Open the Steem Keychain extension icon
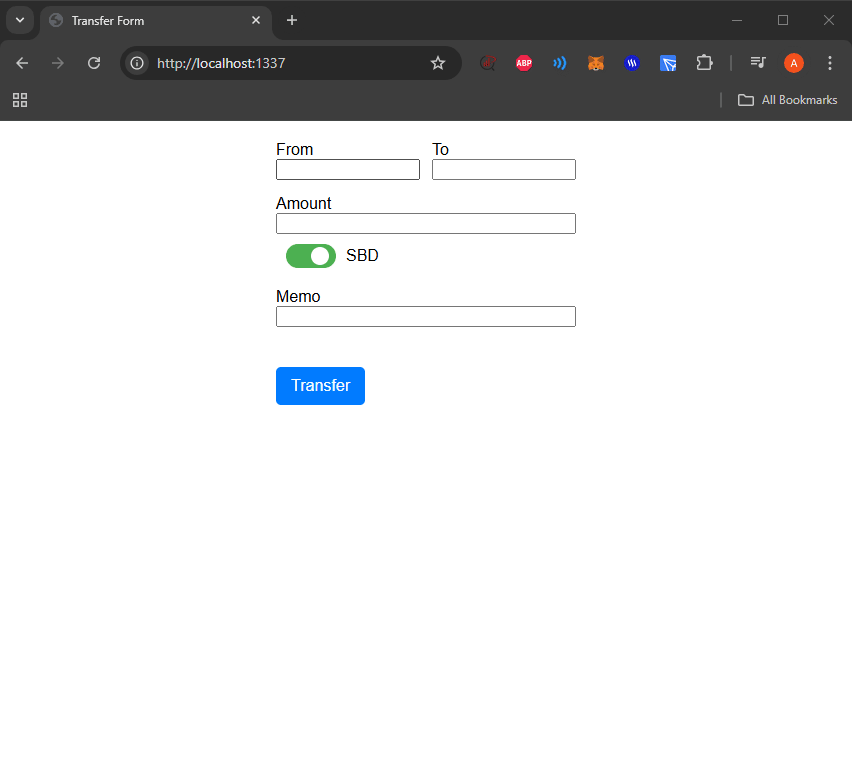 tap(631, 63)
